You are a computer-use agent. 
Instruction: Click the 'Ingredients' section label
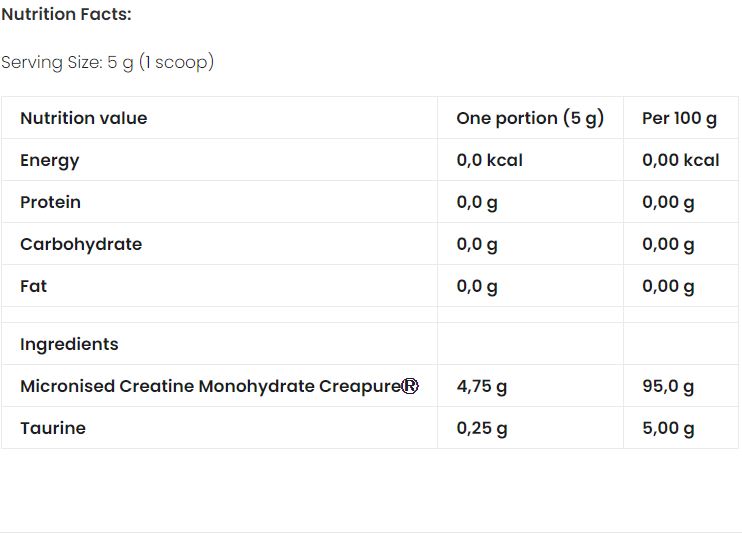click(69, 344)
